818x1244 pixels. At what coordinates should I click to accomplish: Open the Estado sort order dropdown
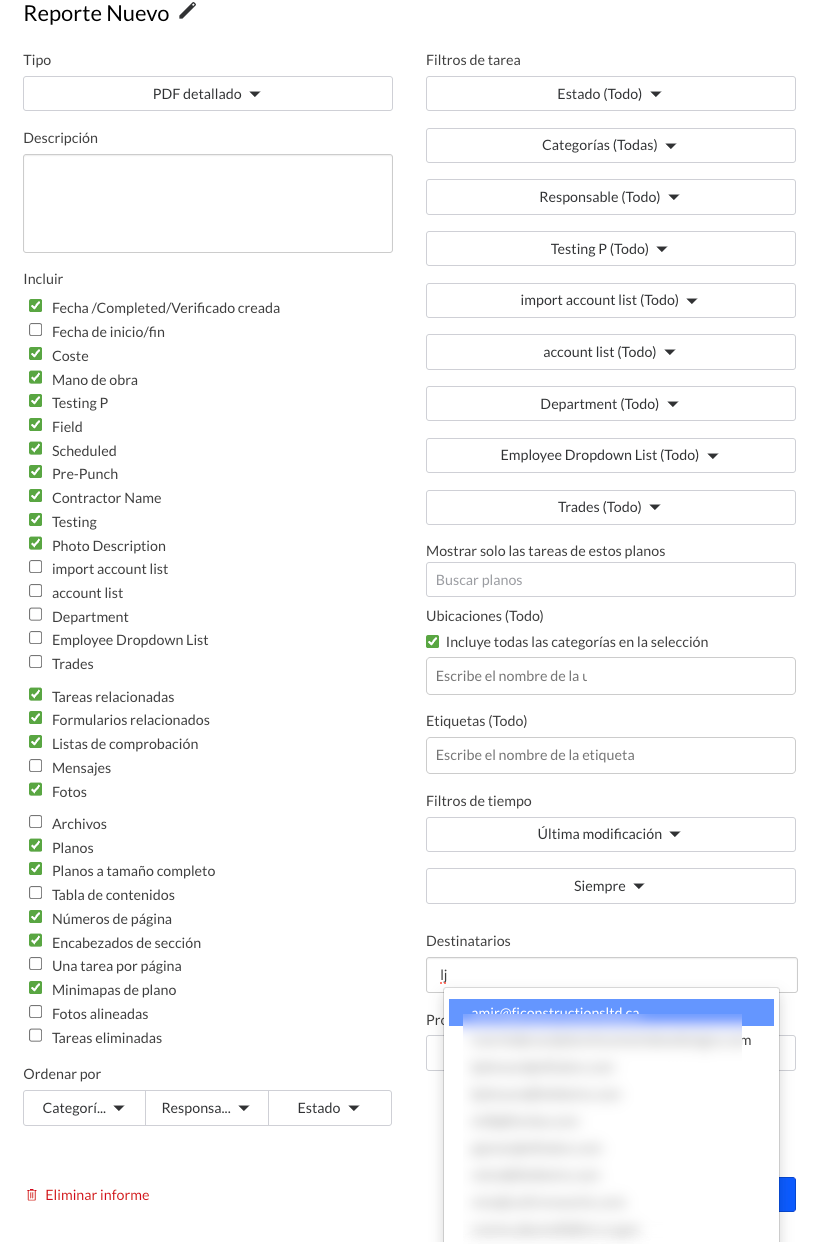point(329,1108)
